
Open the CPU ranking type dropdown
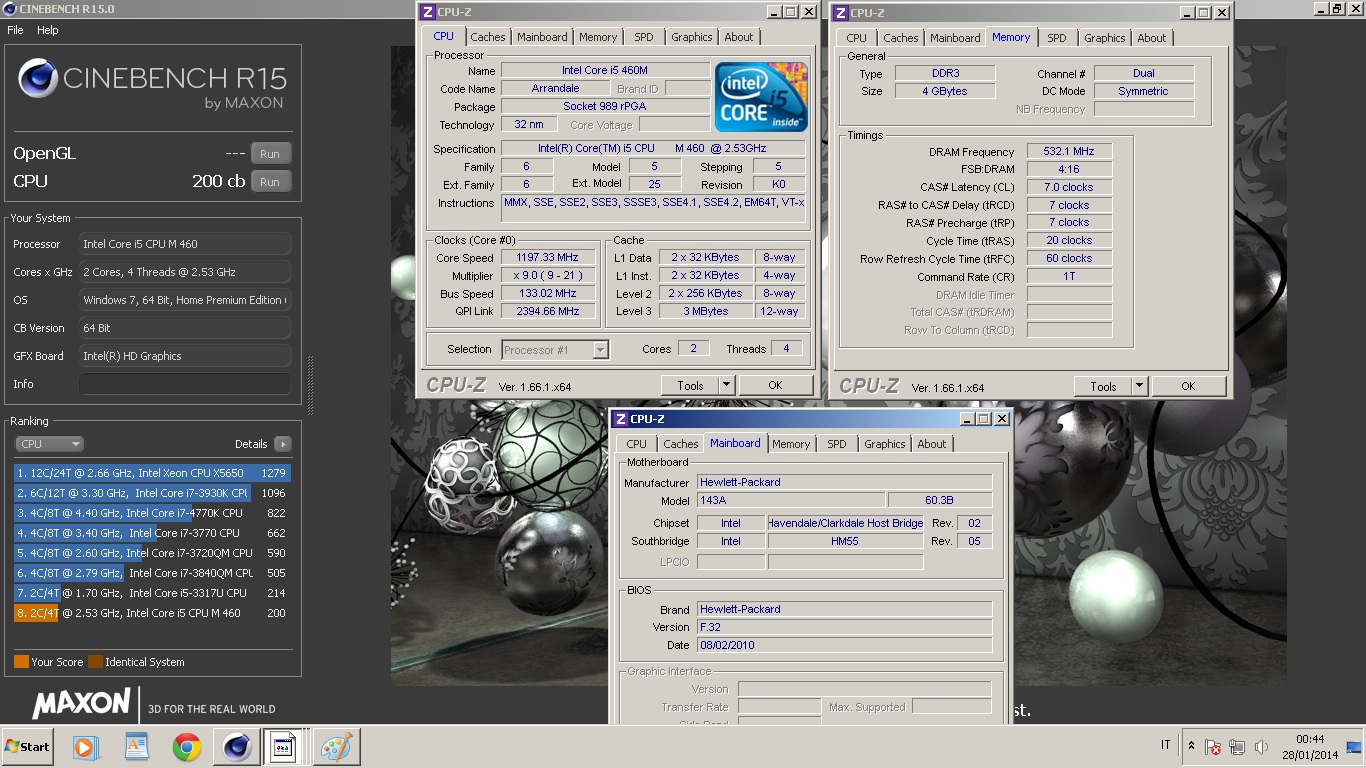coord(49,444)
